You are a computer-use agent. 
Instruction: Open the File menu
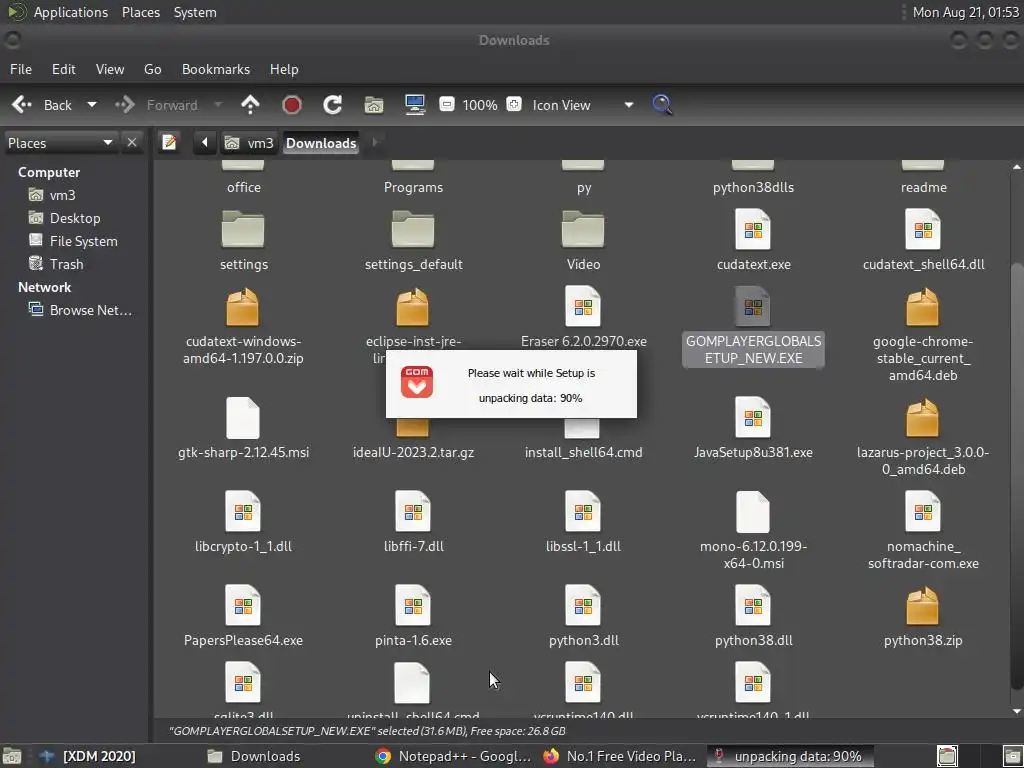point(21,69)
